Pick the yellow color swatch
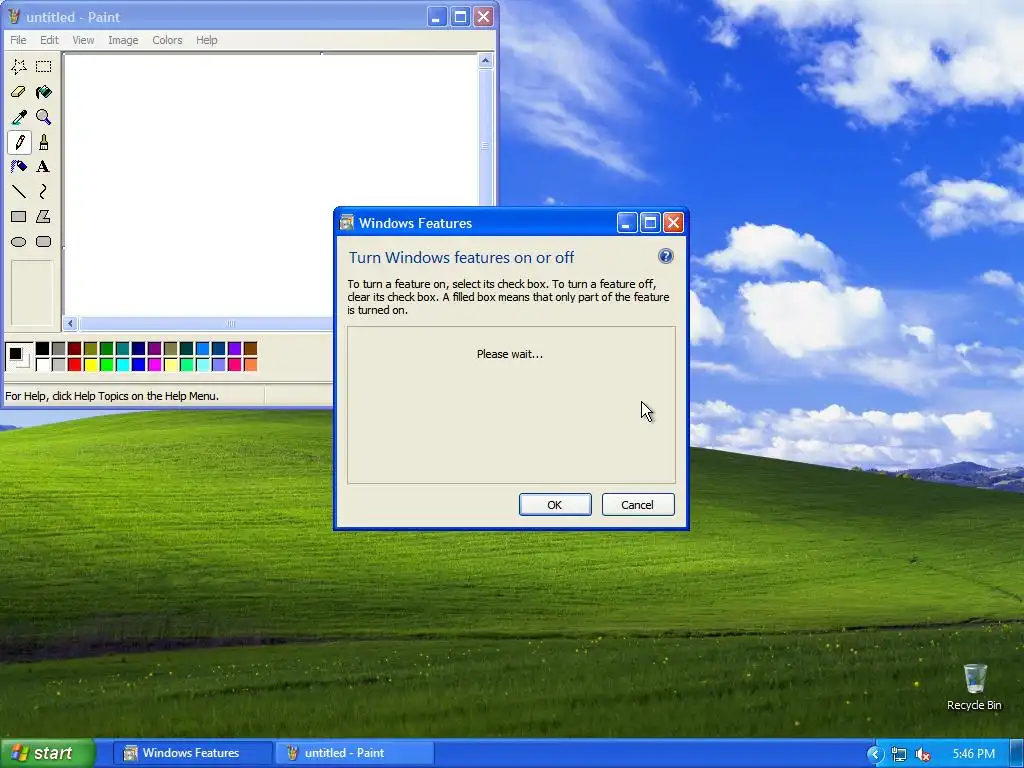The height and width of the screenshot is (768, 1024). click(x=91, y=364)
